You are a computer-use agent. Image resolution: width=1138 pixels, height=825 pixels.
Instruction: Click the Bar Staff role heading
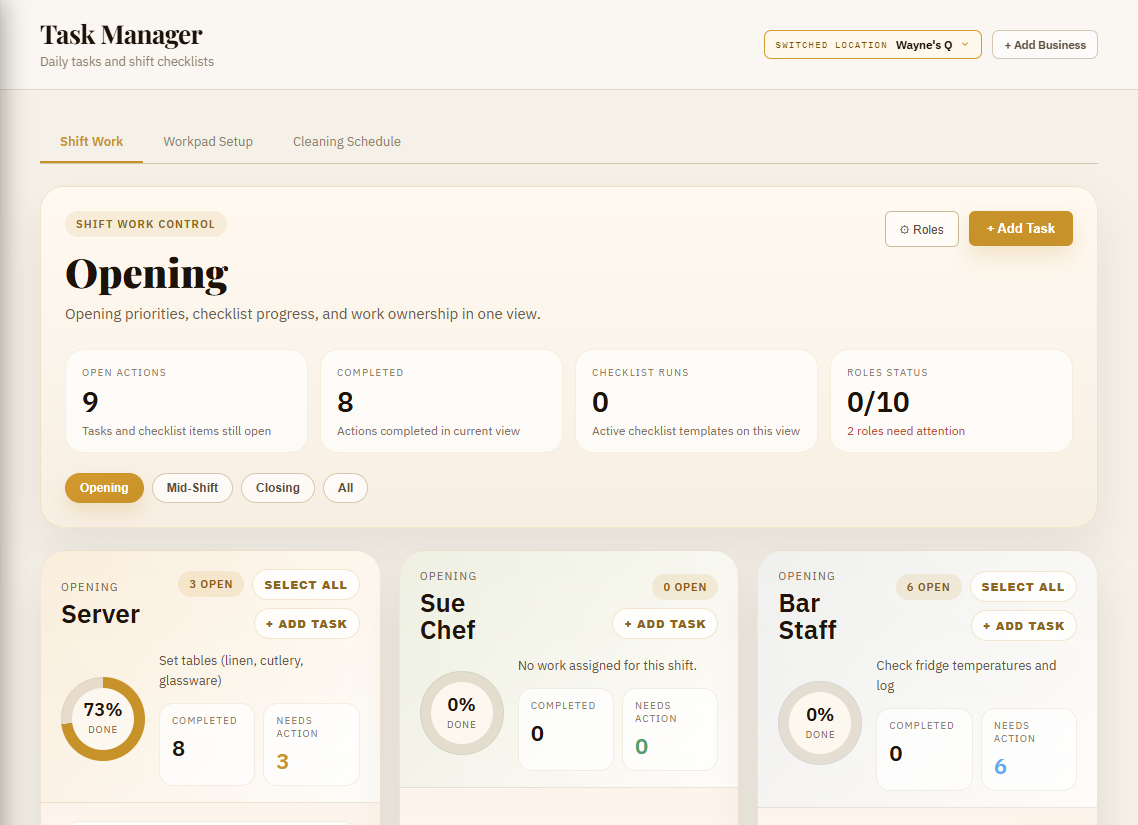[807, 617]
